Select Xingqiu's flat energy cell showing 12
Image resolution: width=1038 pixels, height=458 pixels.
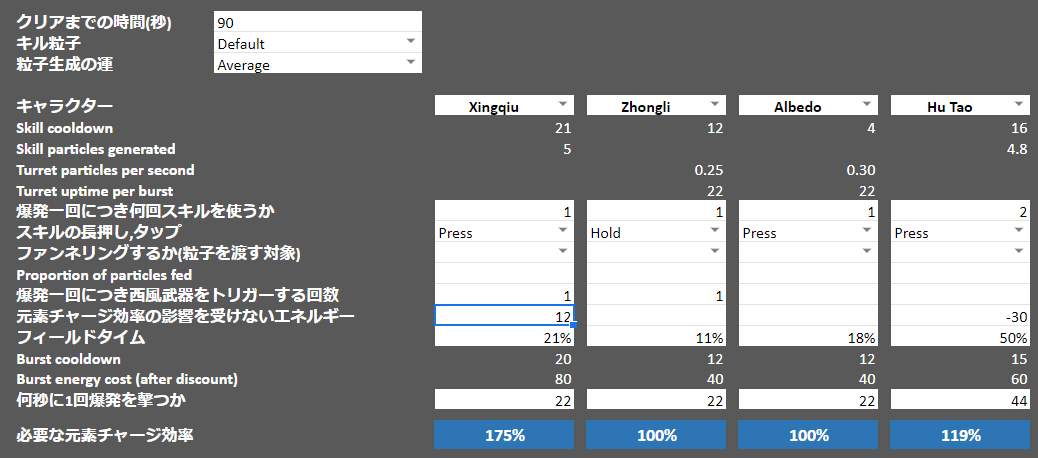tap(503, 316)
